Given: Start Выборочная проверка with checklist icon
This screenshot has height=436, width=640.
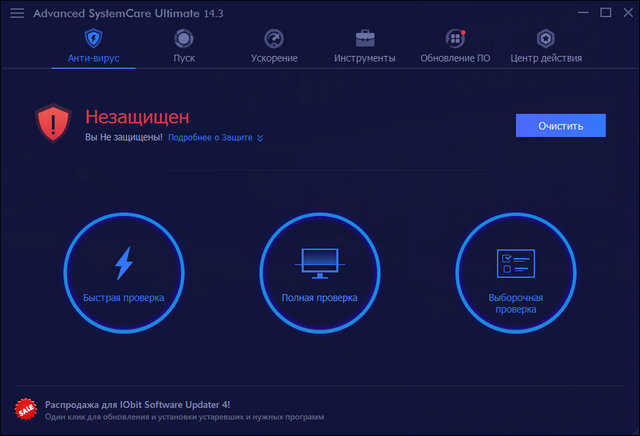Looking at the screenshot, I should tap(515, 271).
